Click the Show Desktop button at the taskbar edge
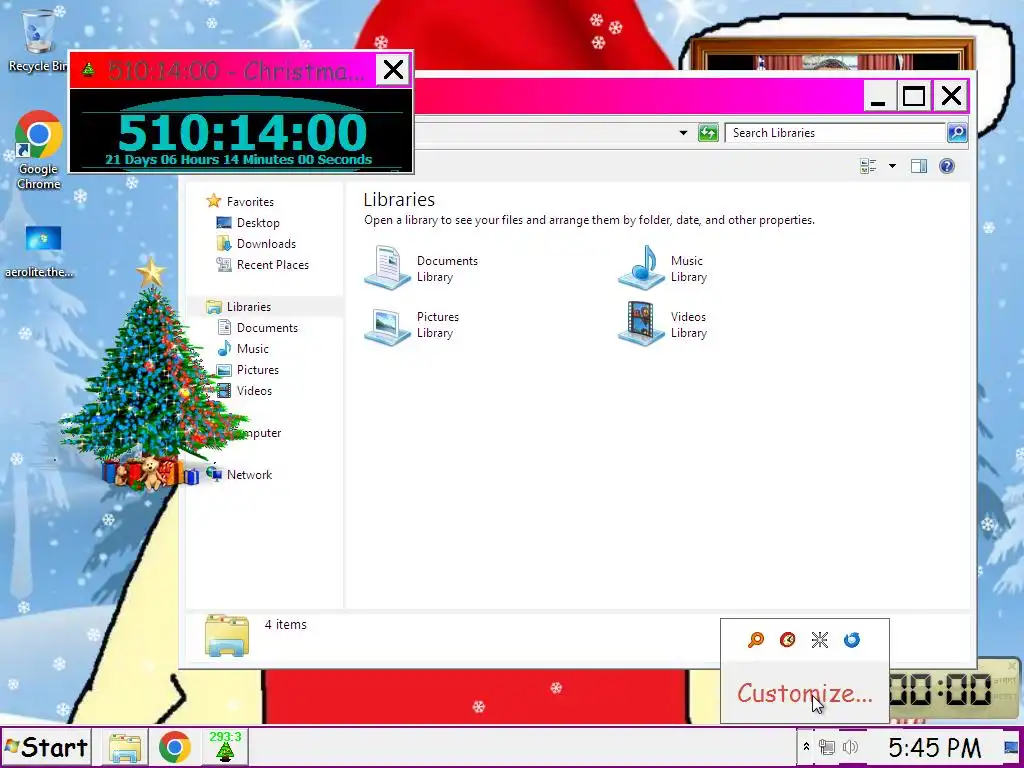Viewport: 1024px width, 768px height. [1012, 747]
